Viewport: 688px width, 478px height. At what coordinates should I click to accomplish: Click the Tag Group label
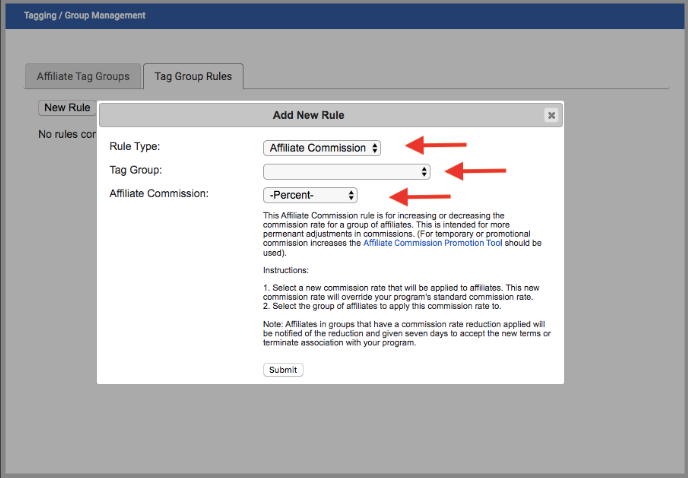136,170
